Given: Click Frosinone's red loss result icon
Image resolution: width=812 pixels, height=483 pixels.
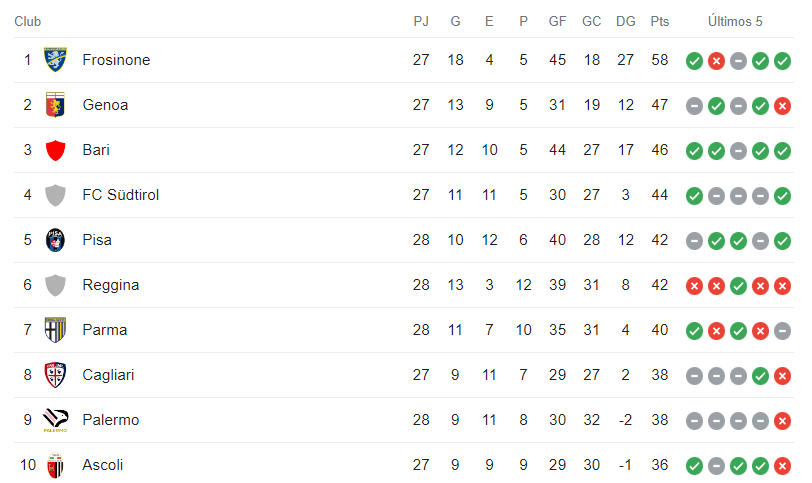Looking at the screenshot, I should 716,61.
